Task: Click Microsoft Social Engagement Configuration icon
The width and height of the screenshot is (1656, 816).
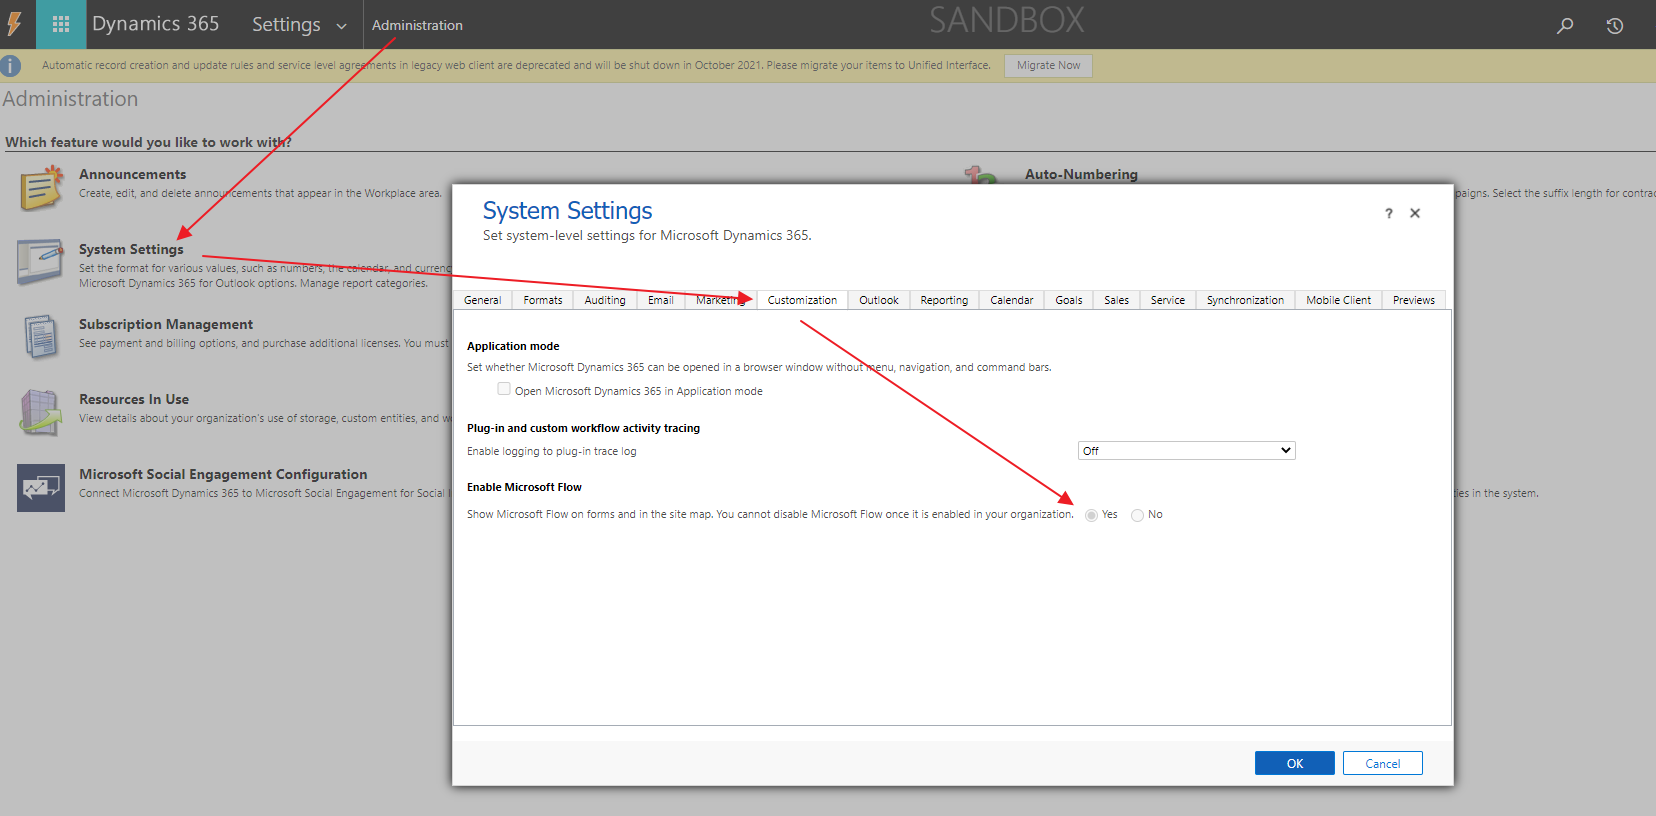Action: click(x=41, y=488)
